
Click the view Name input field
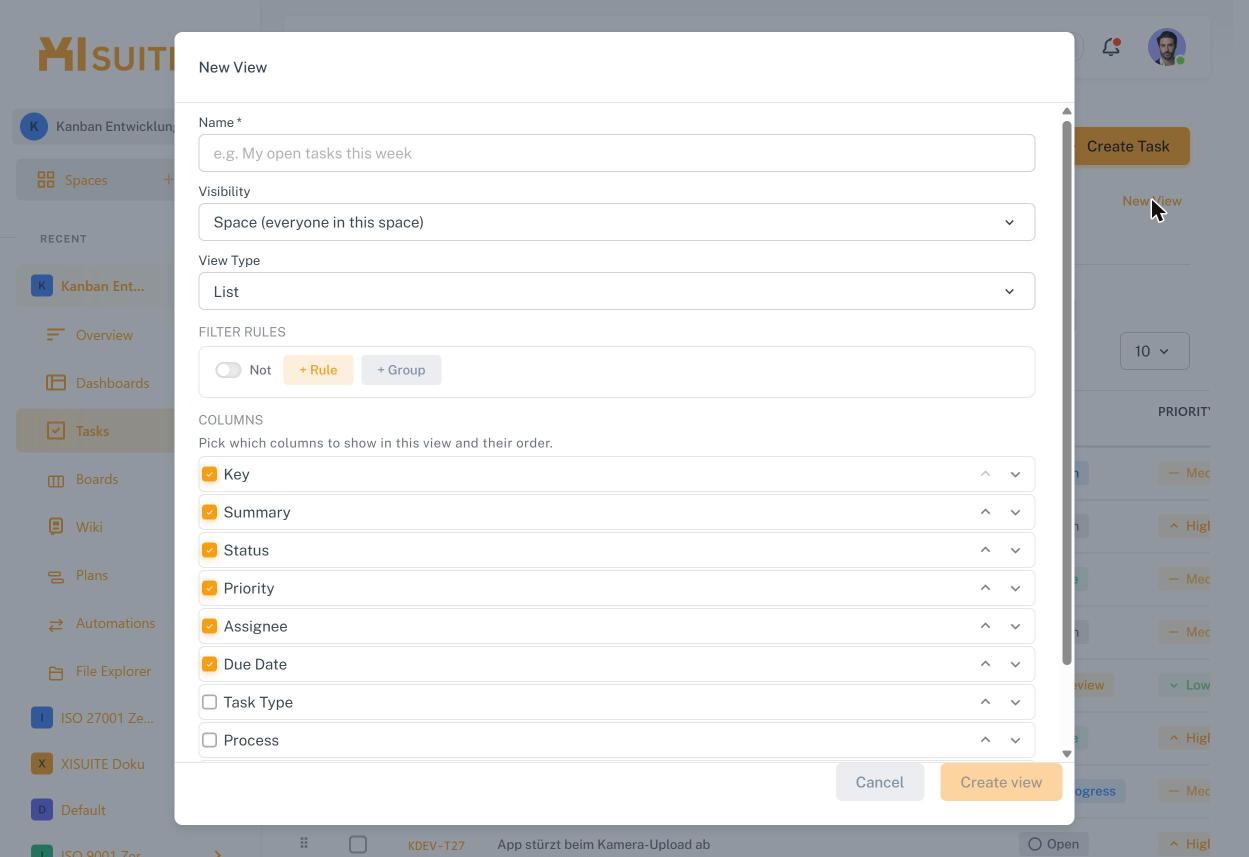click(616, 153)
